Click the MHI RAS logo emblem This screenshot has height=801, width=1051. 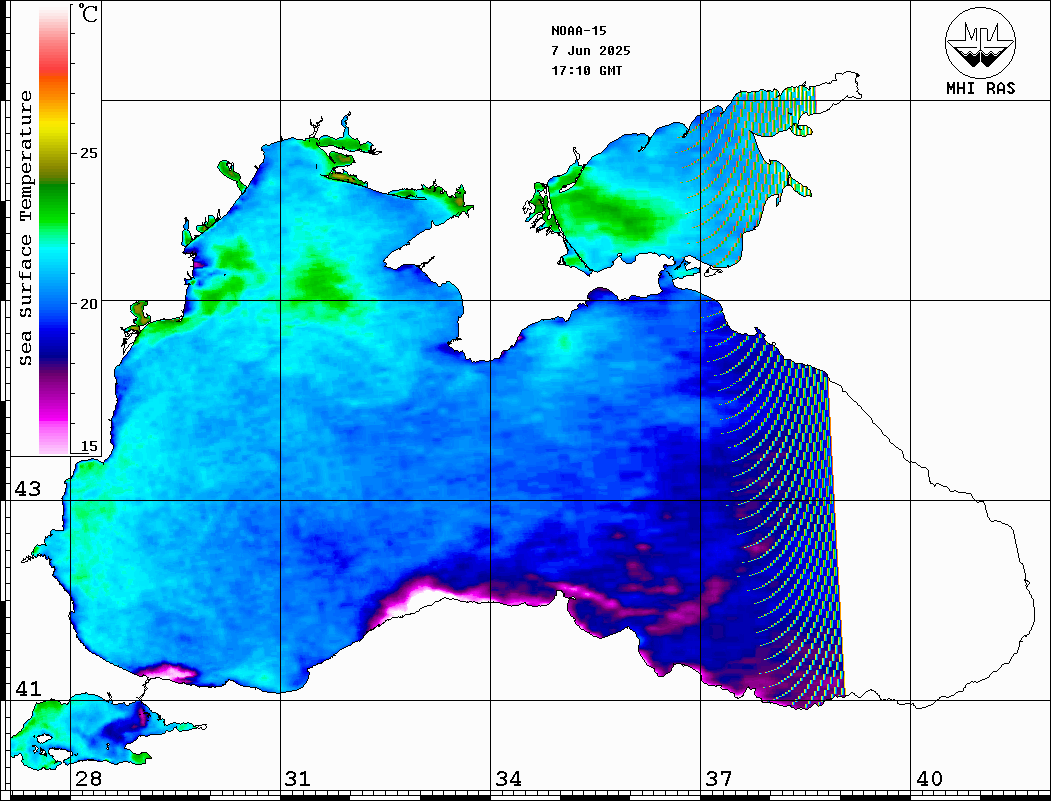(x=980, y=42)
